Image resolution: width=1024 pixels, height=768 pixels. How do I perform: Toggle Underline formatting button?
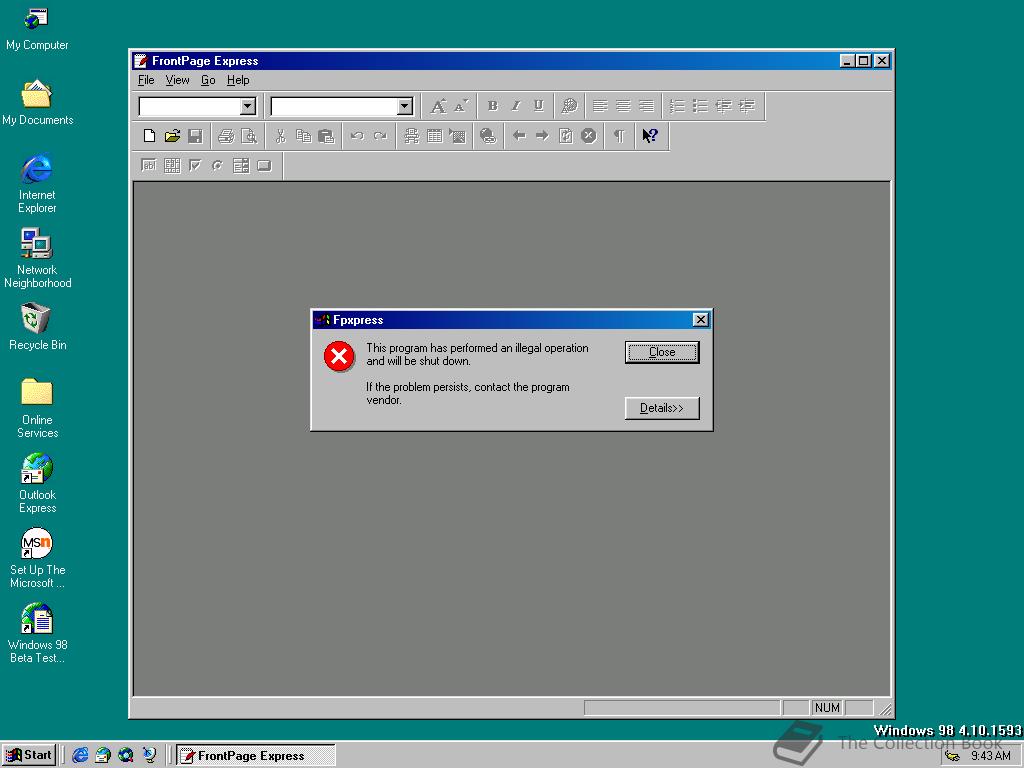click(538, 106)
